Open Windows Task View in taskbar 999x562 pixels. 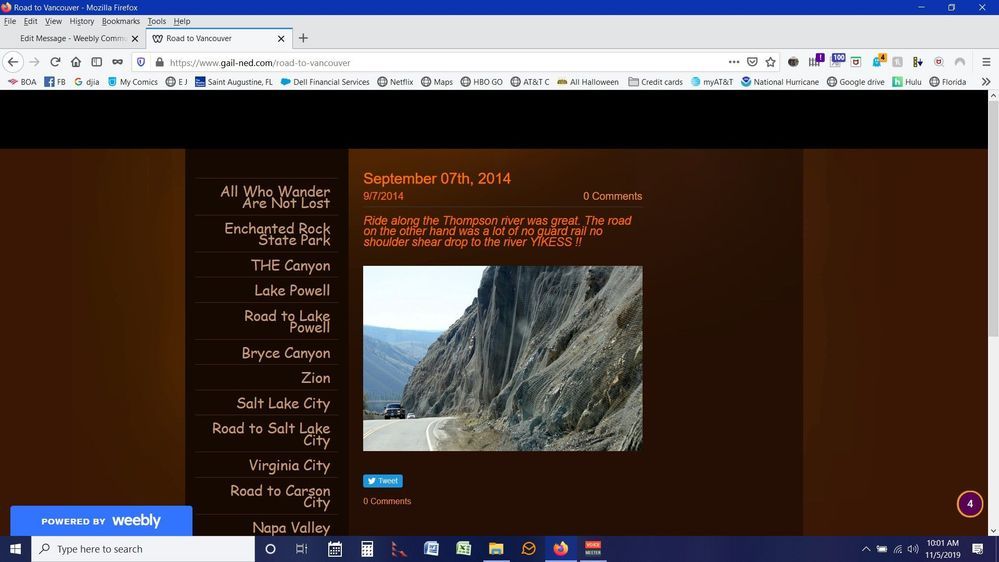click(x=301, y=549)
